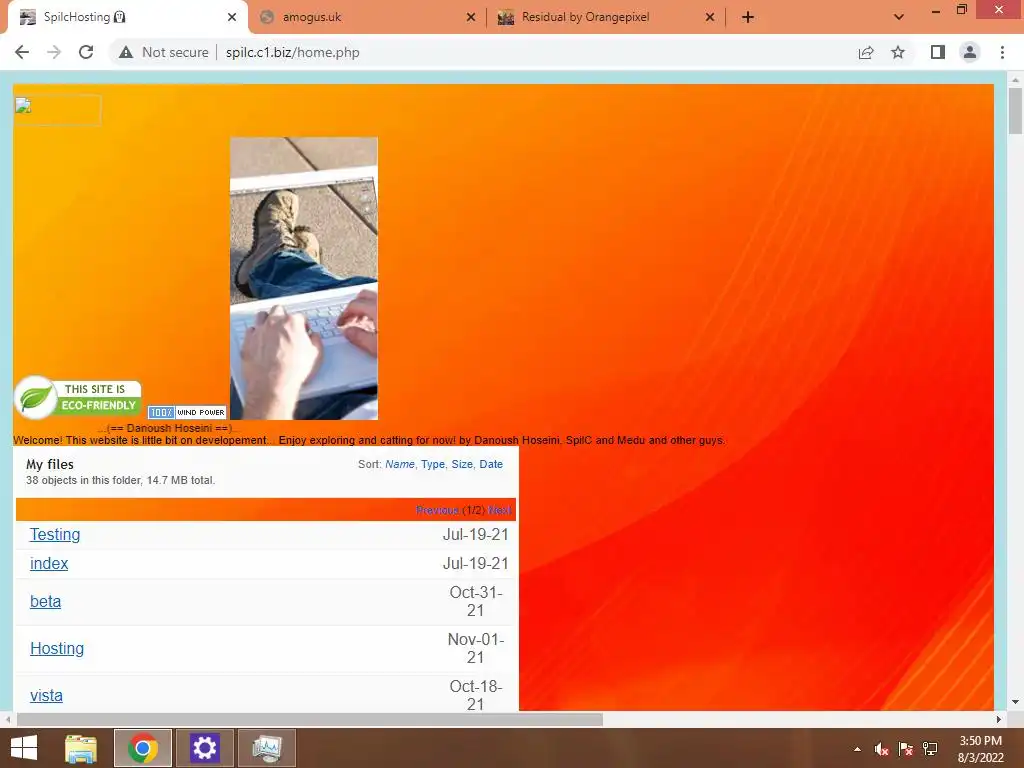Switch to Residual by Orangepixel tab
The width and height of the screenshot is (1024, 768).
click(604, 17)
